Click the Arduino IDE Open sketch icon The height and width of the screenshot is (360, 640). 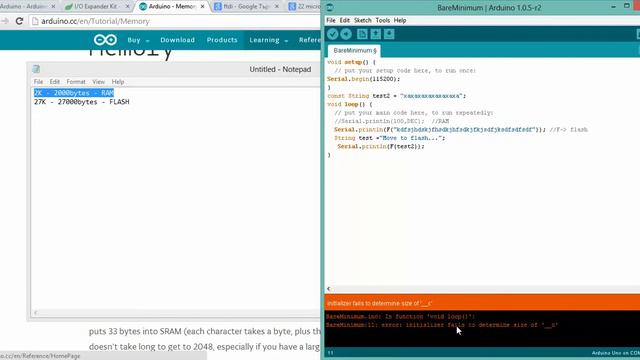376,34
